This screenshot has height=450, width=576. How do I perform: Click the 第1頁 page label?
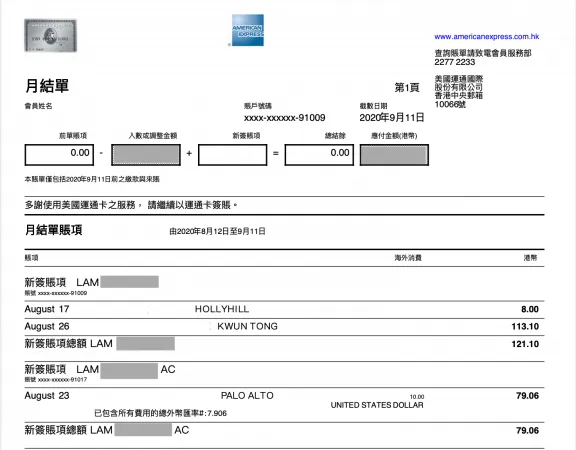pyautogui.click(x=407, y=87)
